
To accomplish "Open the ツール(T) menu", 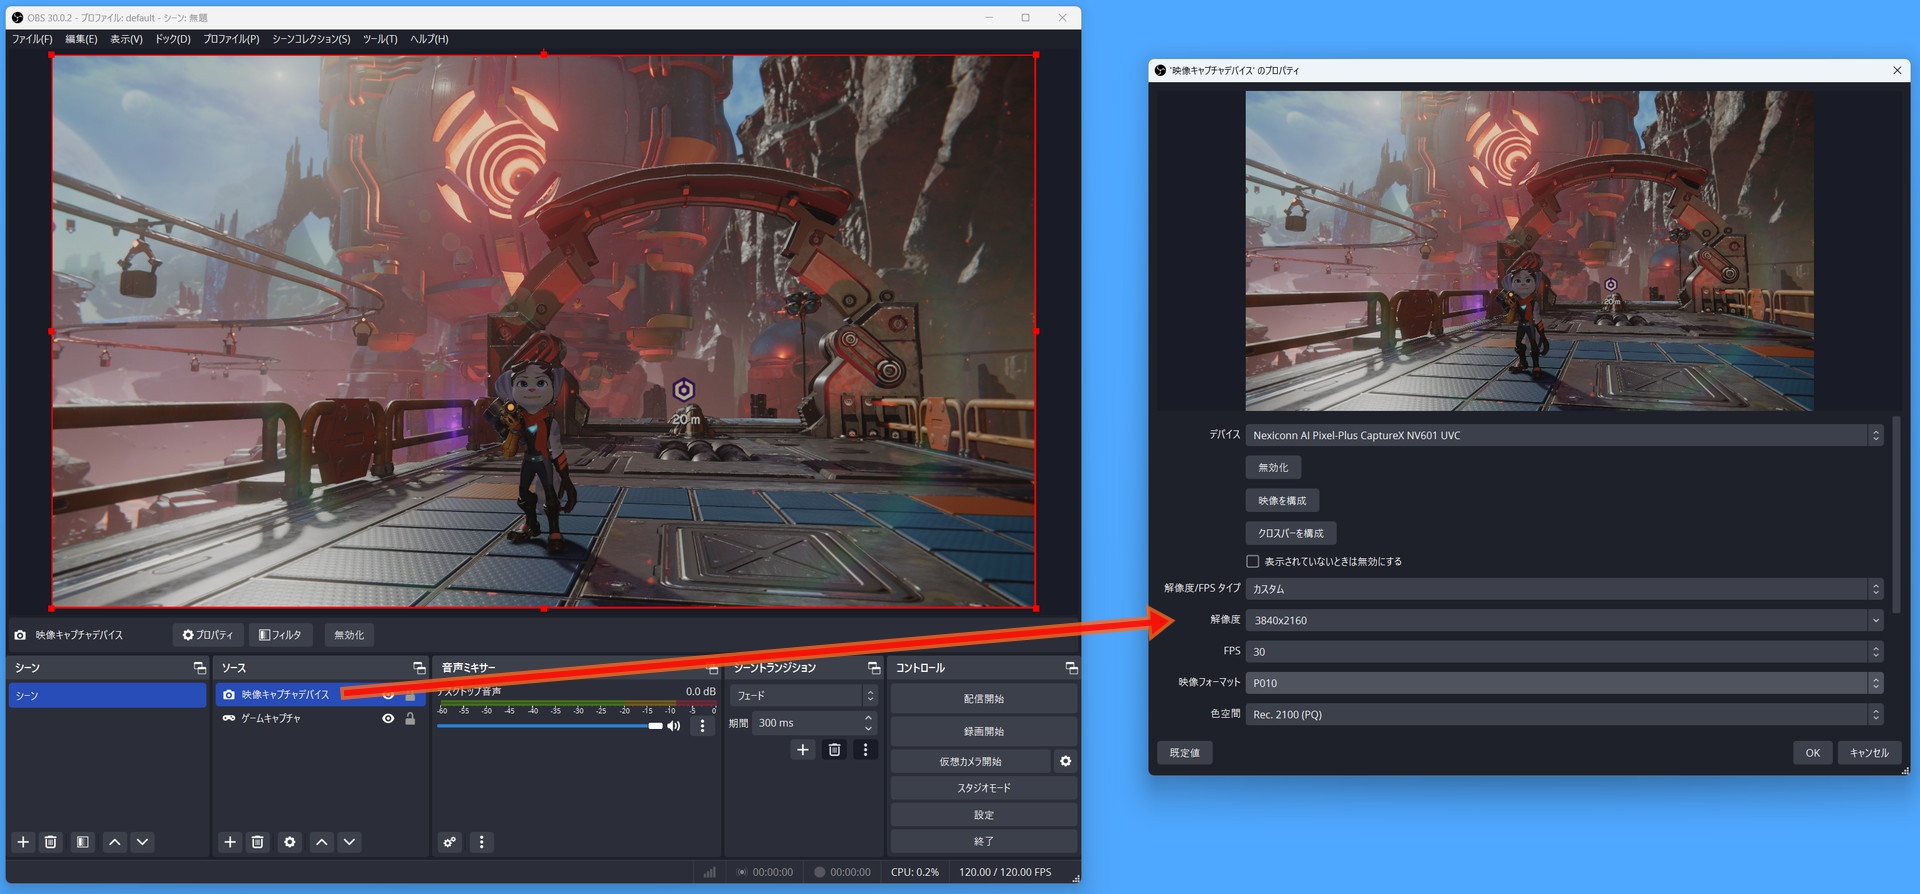I will point(380,39).
